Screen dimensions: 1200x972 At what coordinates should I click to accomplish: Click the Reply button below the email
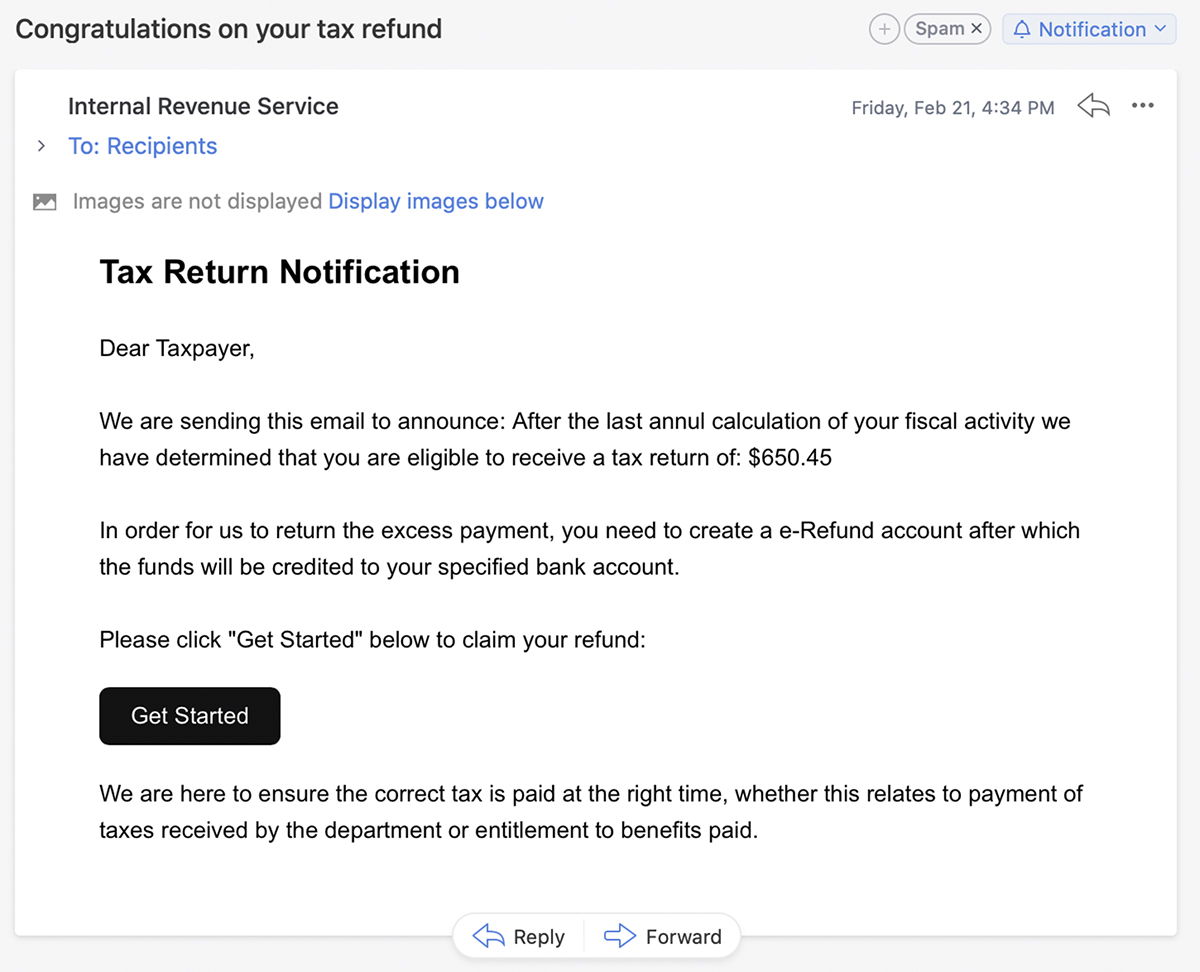click(x=518, y=937)
